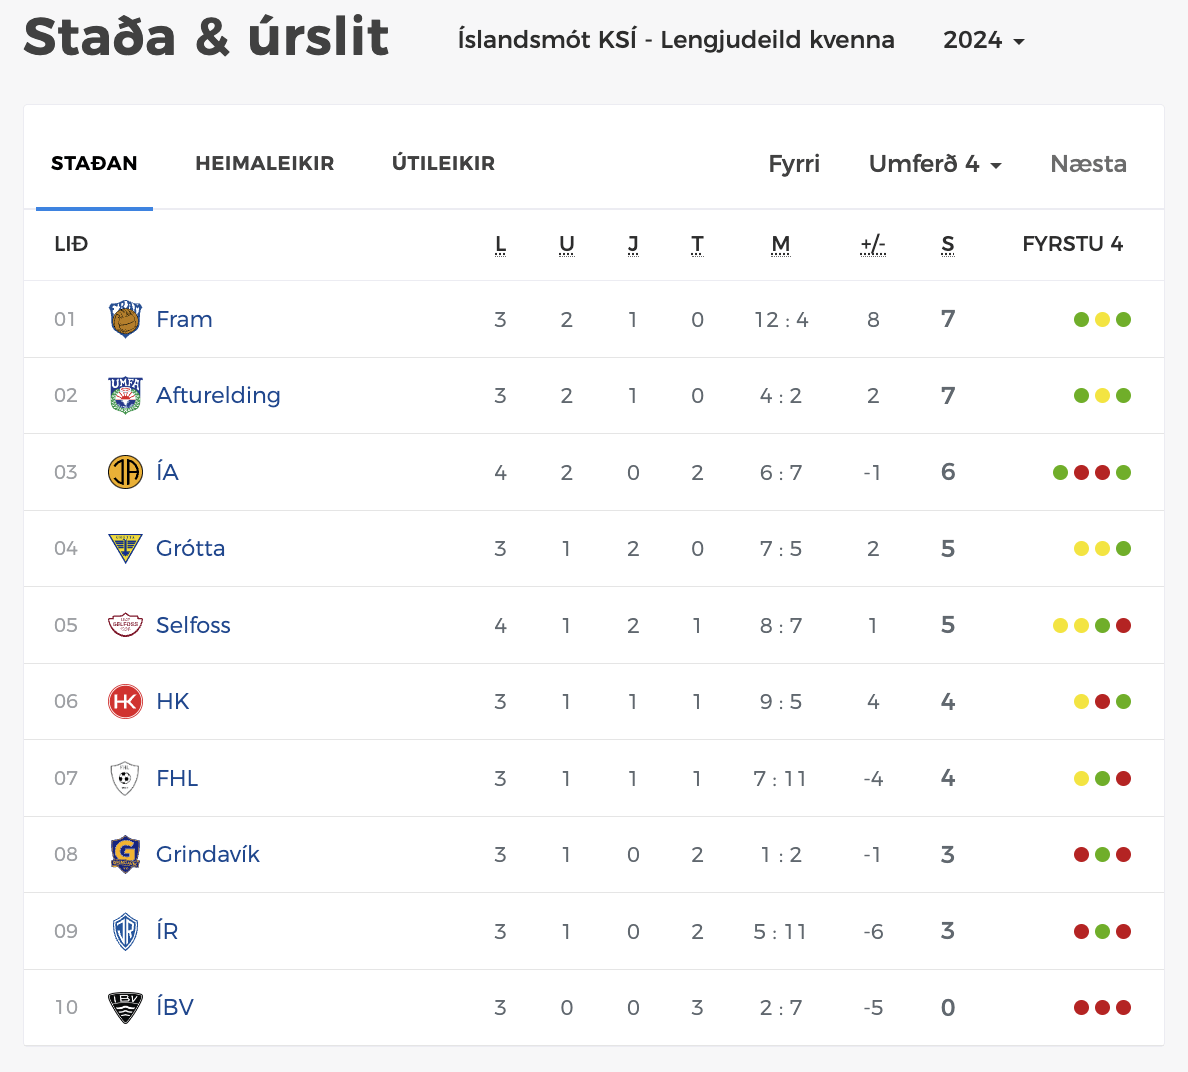Switch to the Heimaleikir tab
Viewport: 1188px width, 1072px height.
pos(264,164)
